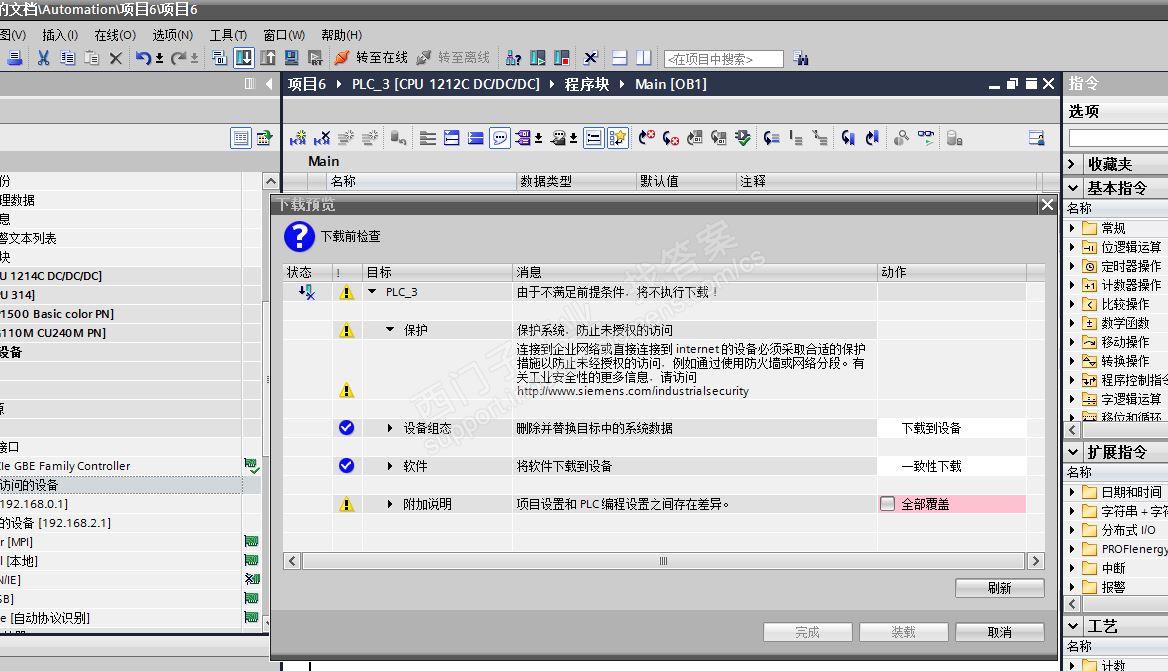This screenshot has height=671, width=1168.
Task: Click the Compile icon in main toolbar
Action: (x=219, y=57)
